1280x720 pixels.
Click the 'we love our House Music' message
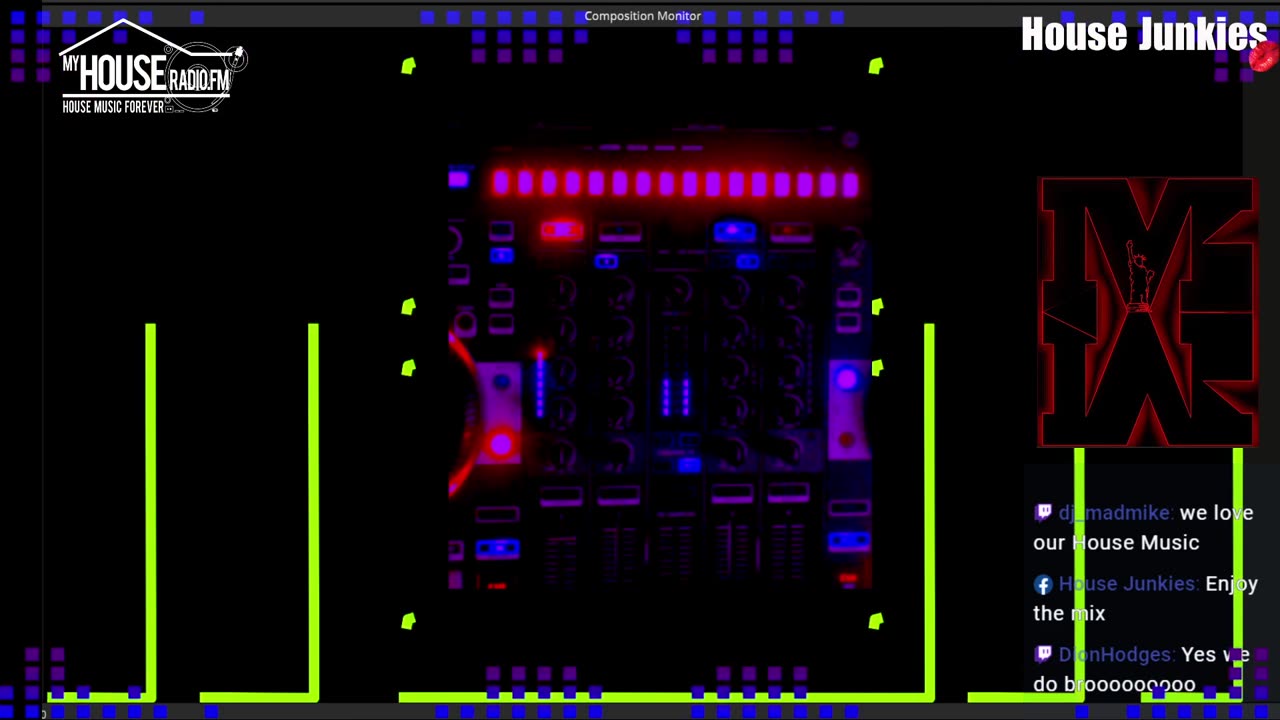click(1143, 527)
